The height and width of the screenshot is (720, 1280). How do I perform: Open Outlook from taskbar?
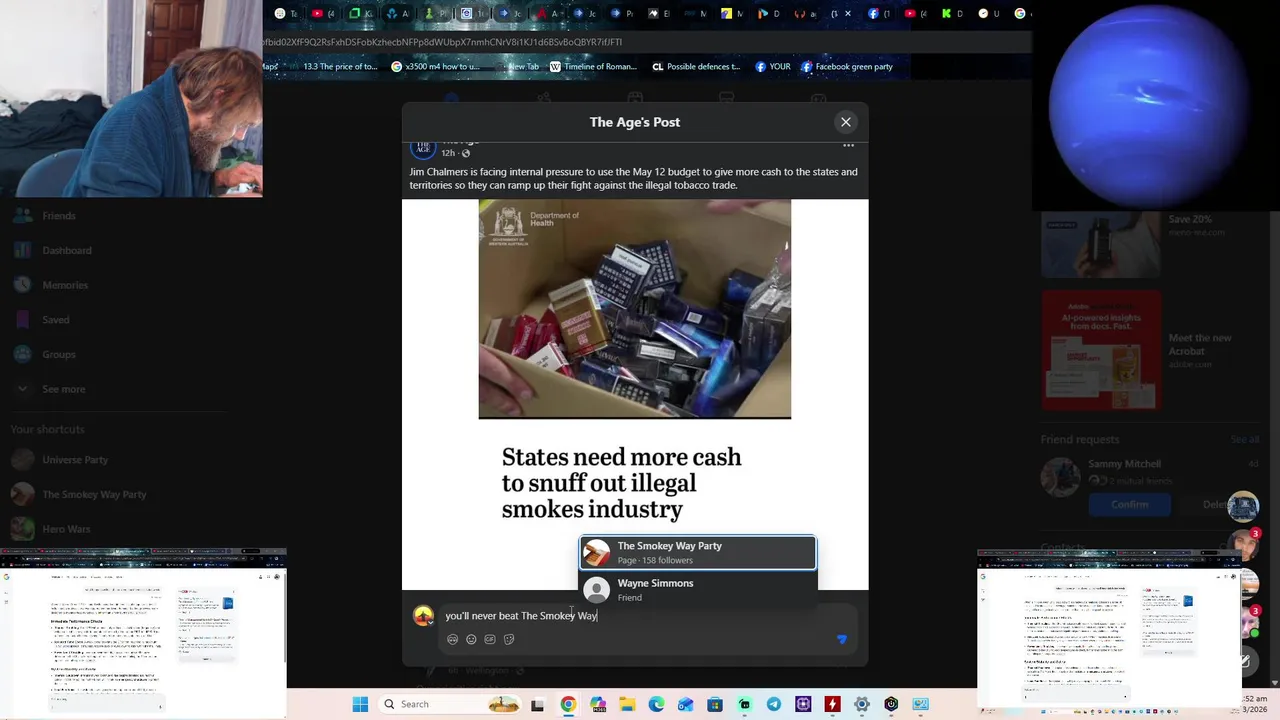tap(686, 704)
